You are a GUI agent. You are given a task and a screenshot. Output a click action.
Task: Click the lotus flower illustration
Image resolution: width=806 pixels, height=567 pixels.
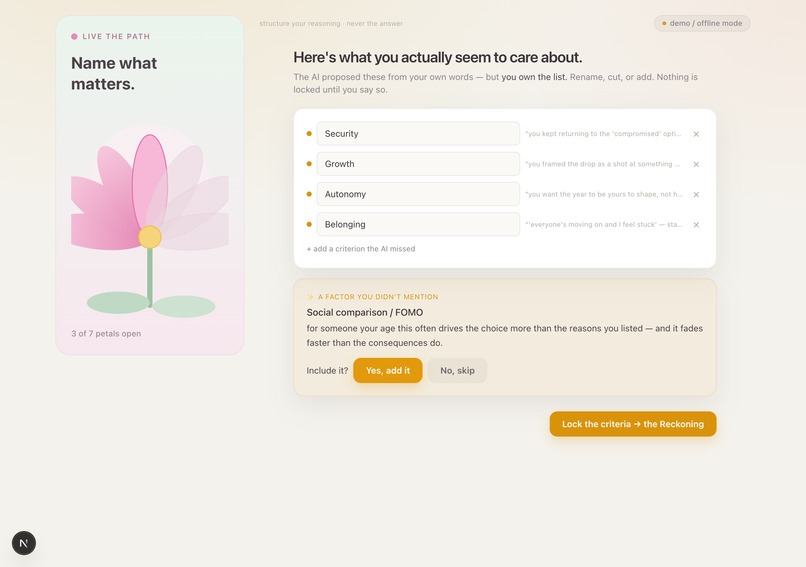(x=150, y=221)
